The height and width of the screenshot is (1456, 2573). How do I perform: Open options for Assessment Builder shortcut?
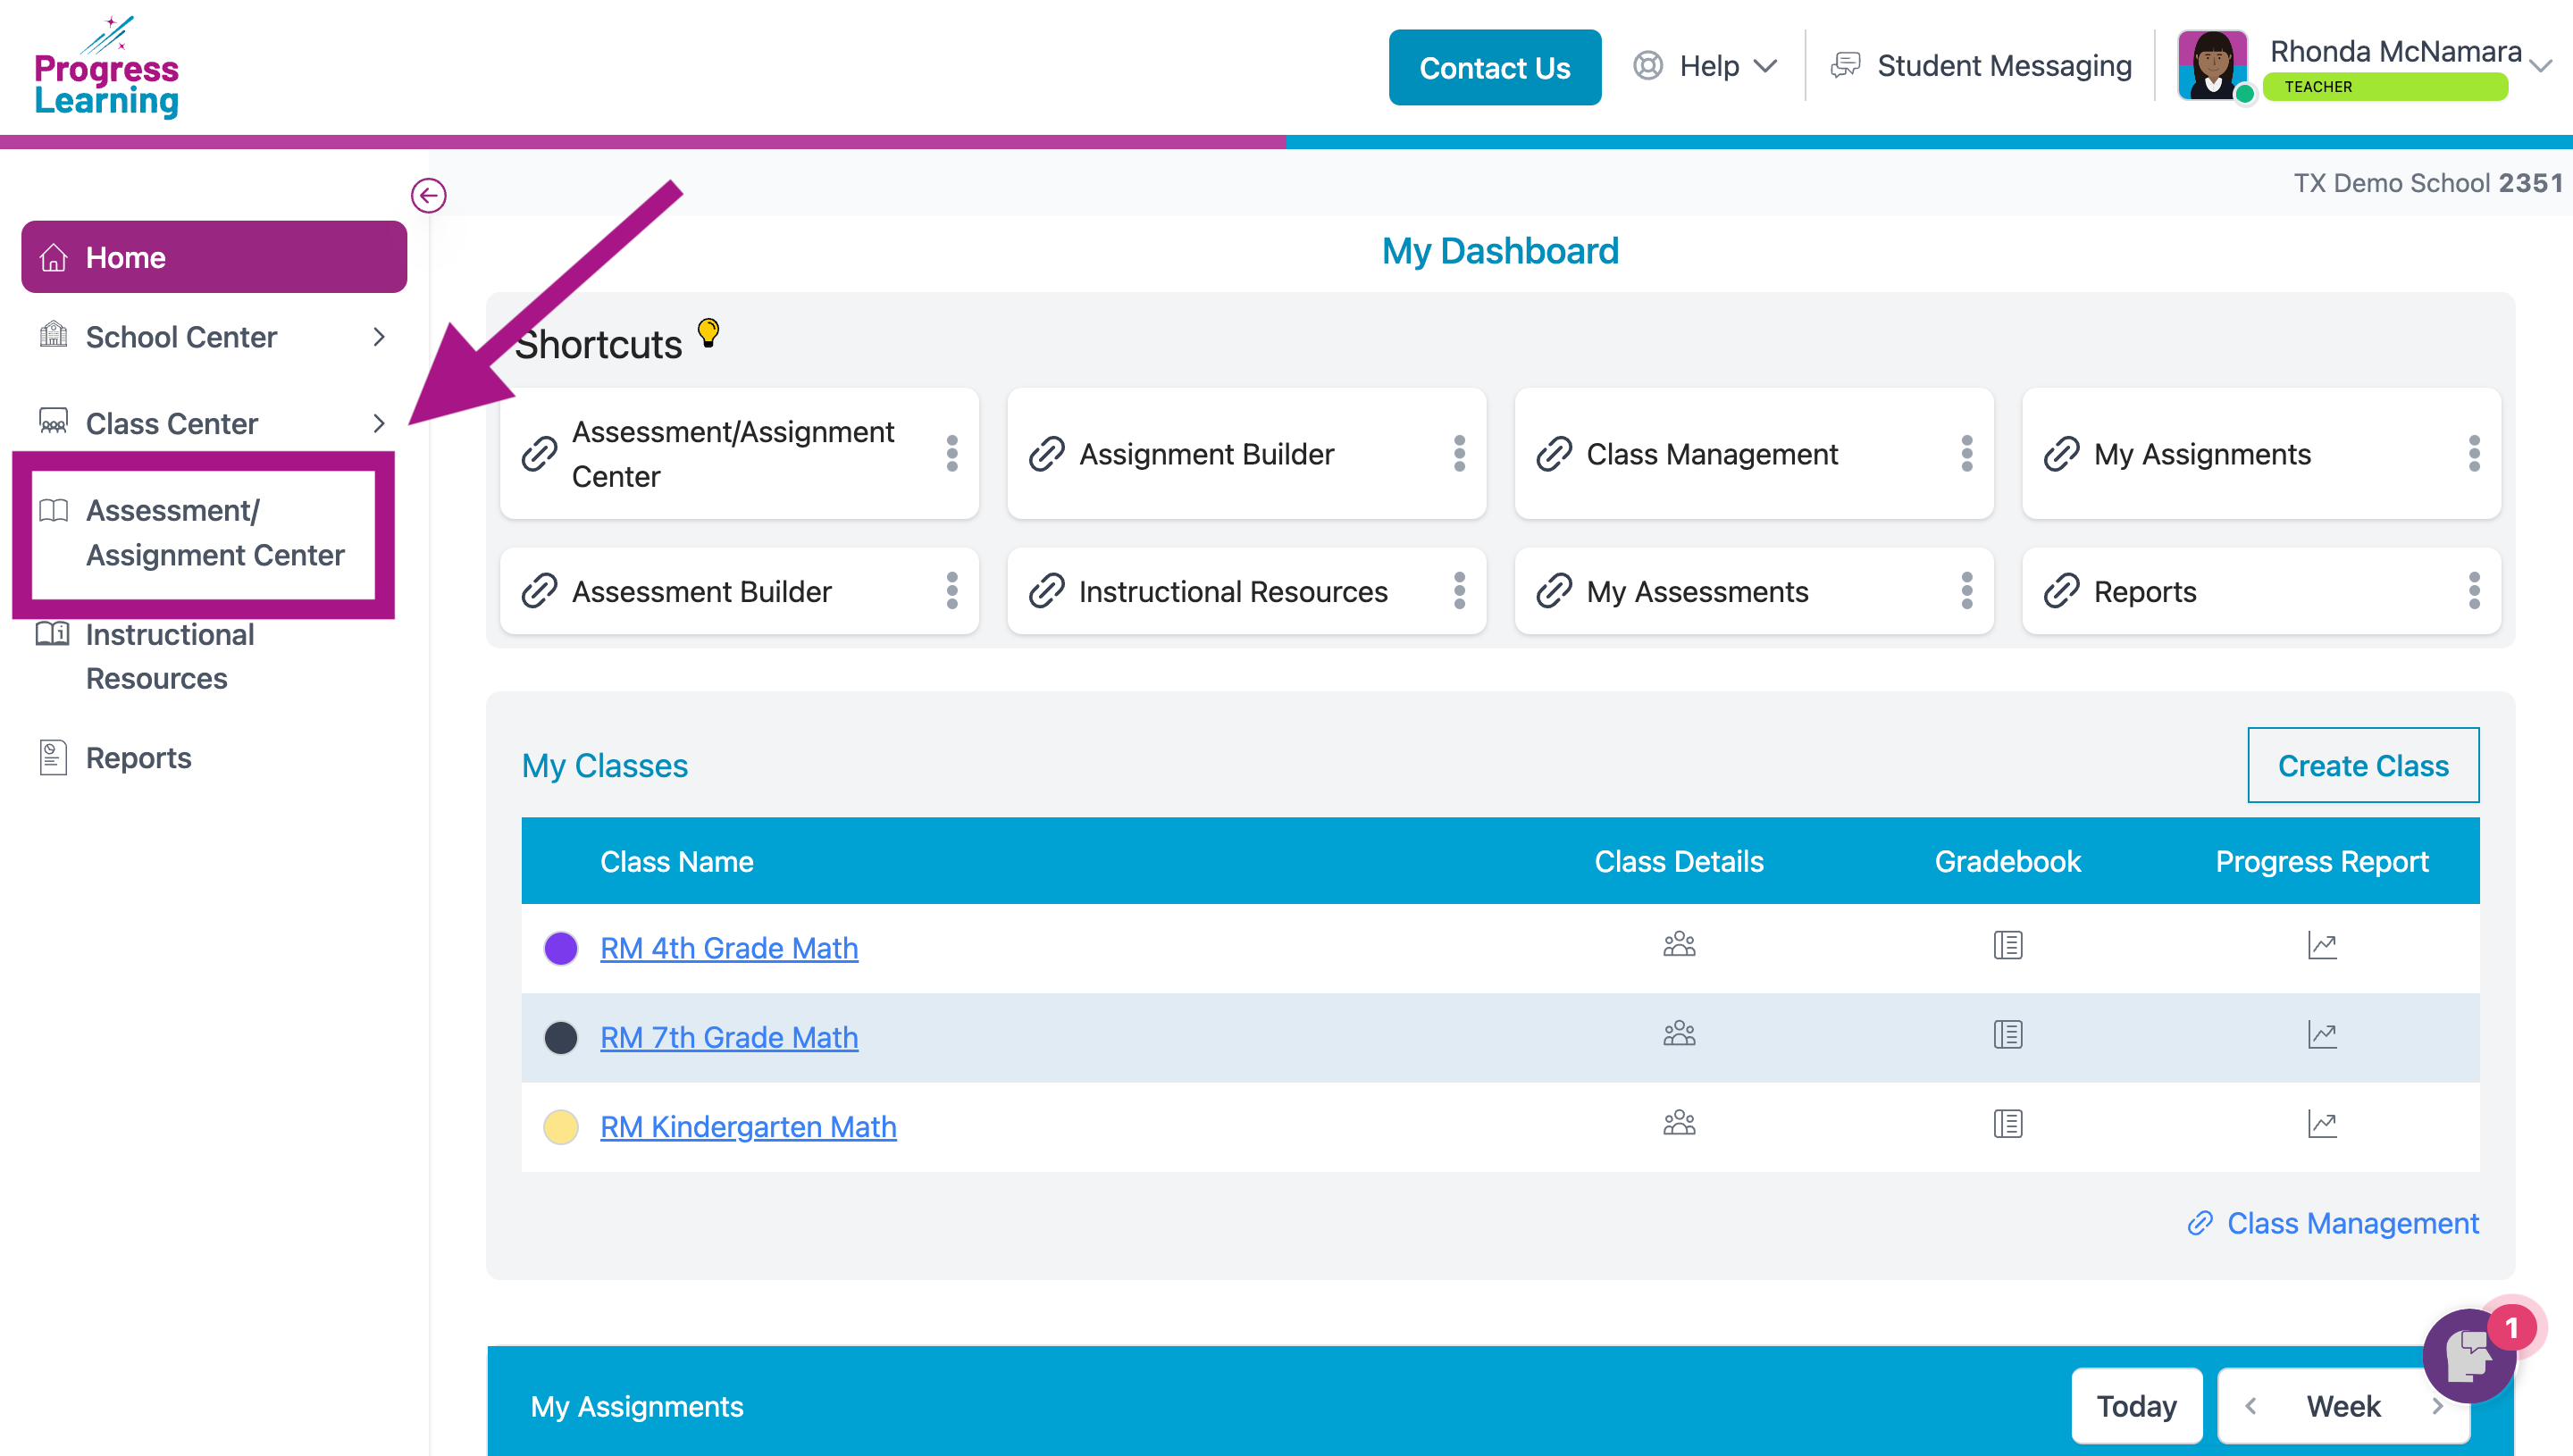tap(952, 590)
